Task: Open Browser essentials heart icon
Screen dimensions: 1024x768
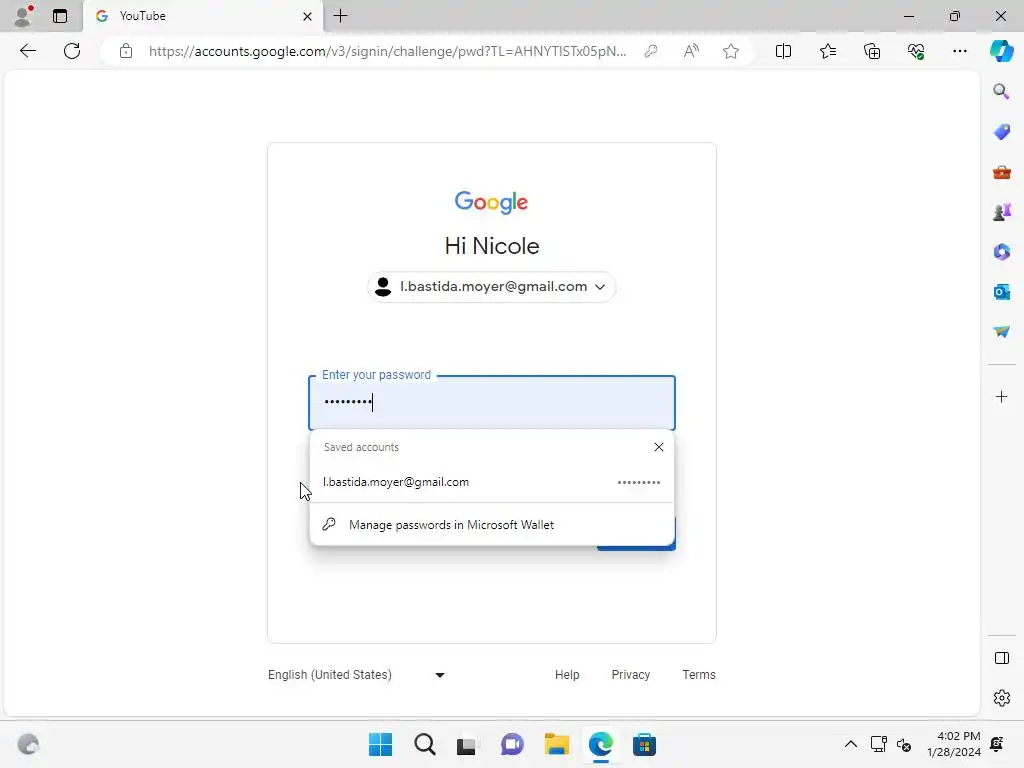Action: click(916, 51)
